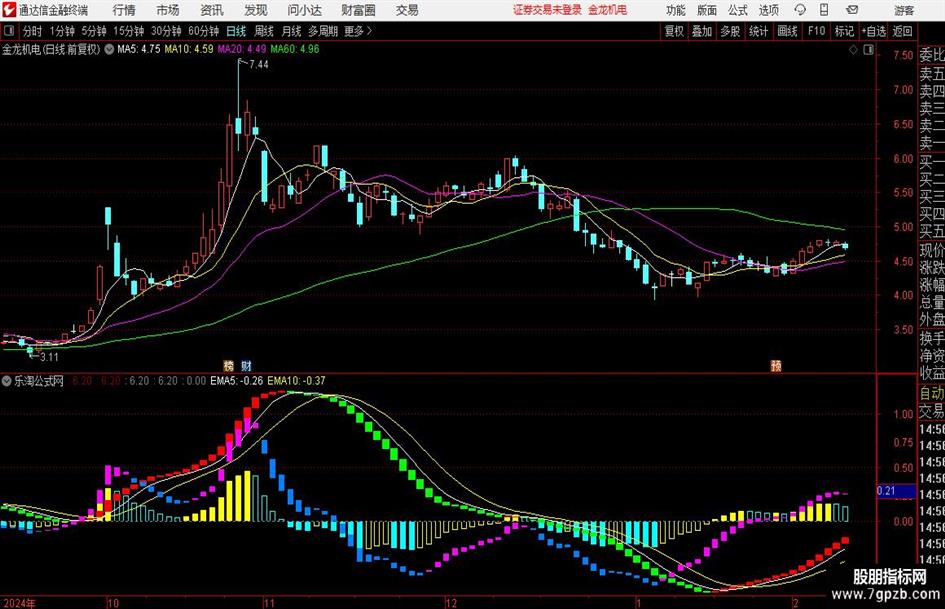Open the 交易 menu
The height and width of the screenshot is (609, 945).
point(407,10)
